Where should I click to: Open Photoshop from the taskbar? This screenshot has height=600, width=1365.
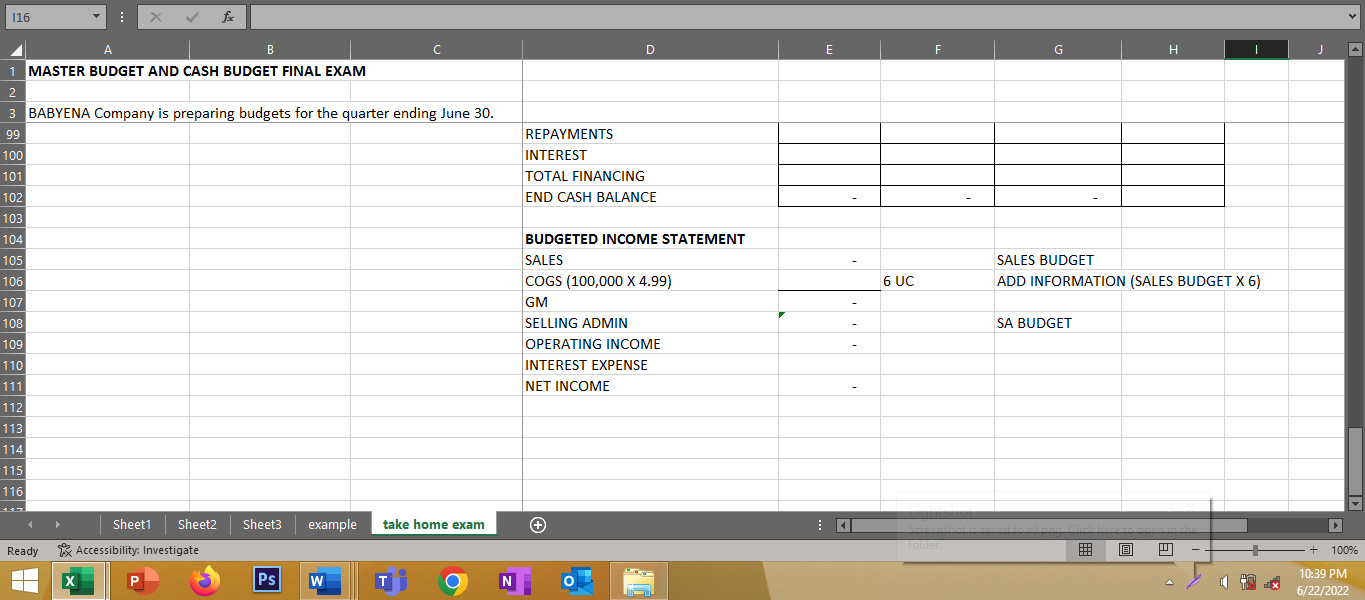266,581
